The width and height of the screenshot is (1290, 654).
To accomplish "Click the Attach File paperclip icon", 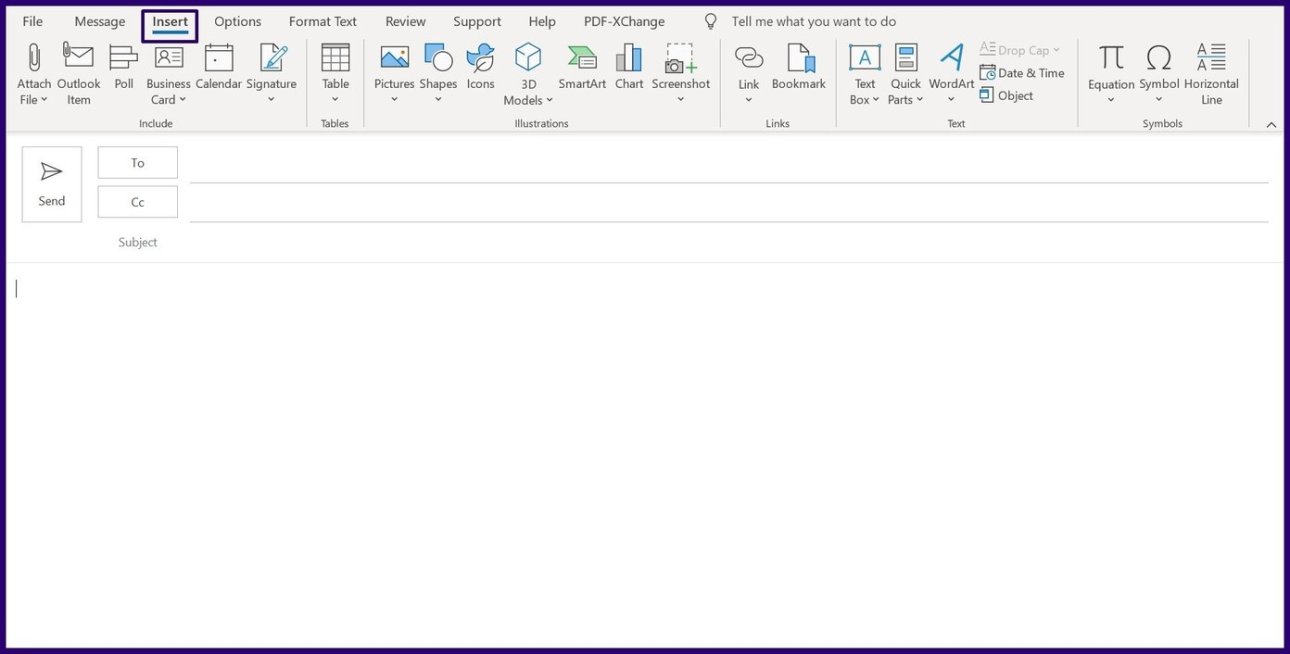I will [34, 58].
